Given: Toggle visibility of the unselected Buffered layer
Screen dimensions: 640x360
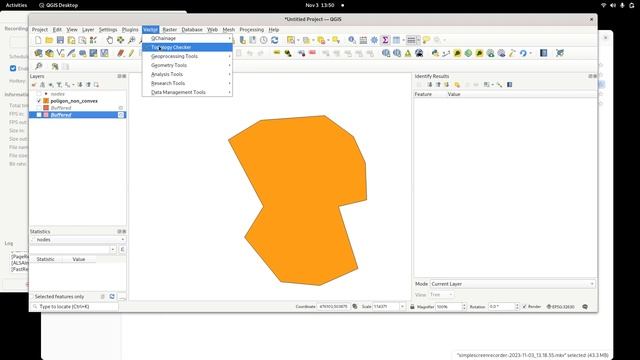Looking at the screenshot, I should click(x=39, y=108).
